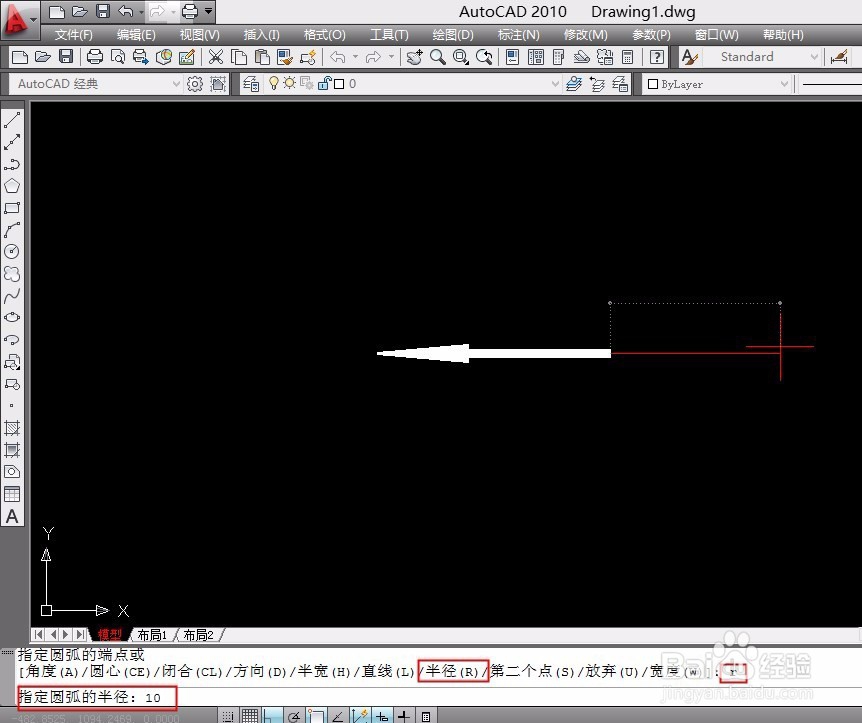This screenshot has height=723, width=862.
Task: Open the 文件(F) menu
Action: coord(74,35)
